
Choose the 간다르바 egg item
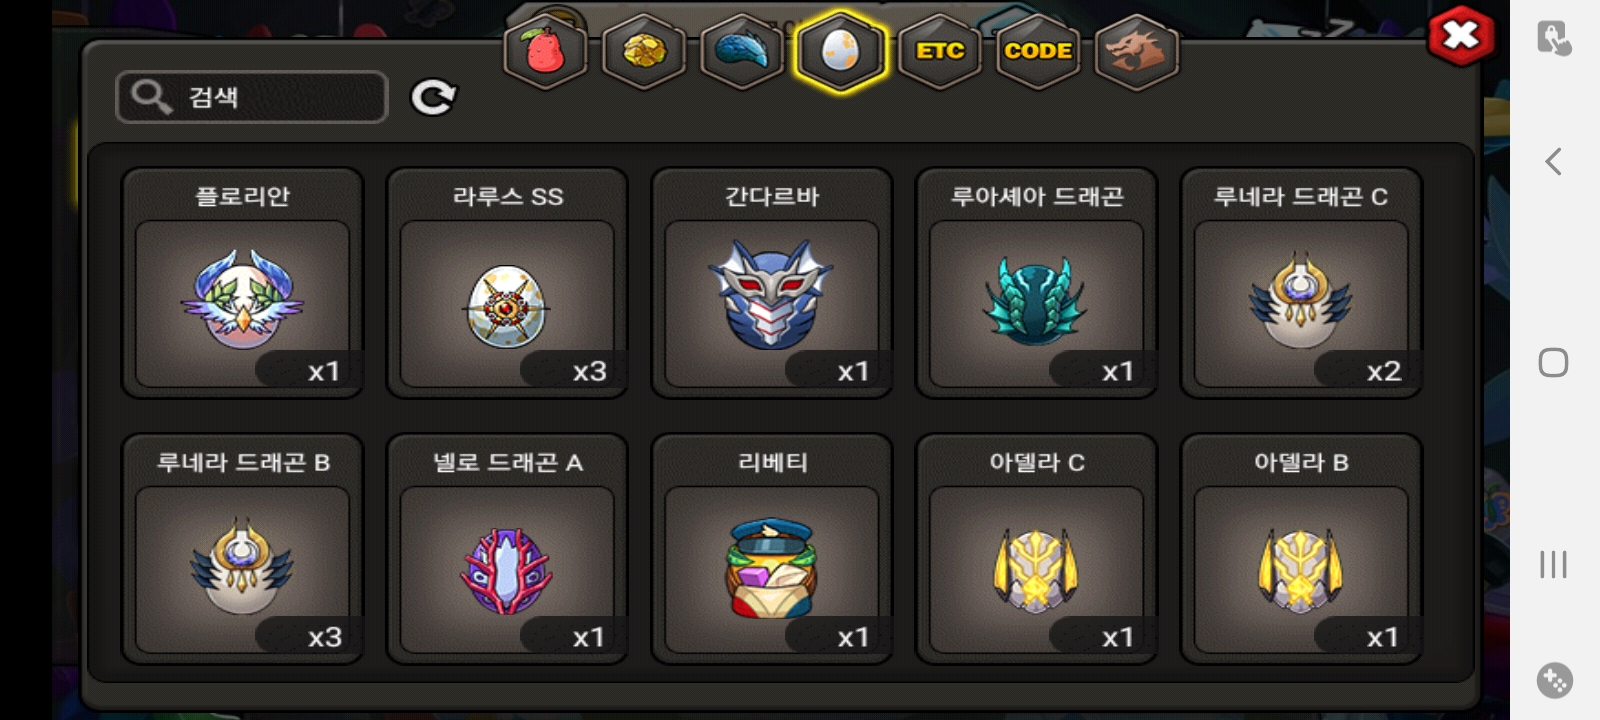[772, 283]
